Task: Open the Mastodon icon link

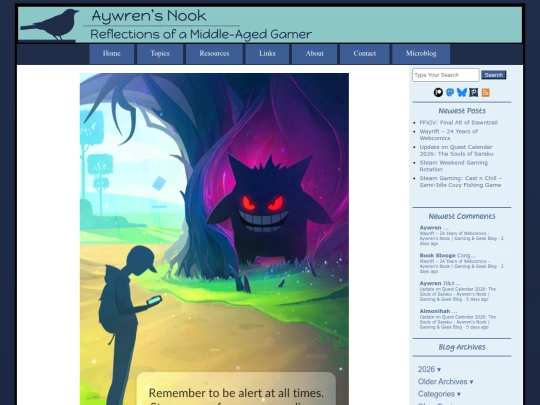Action: [450, 92]
